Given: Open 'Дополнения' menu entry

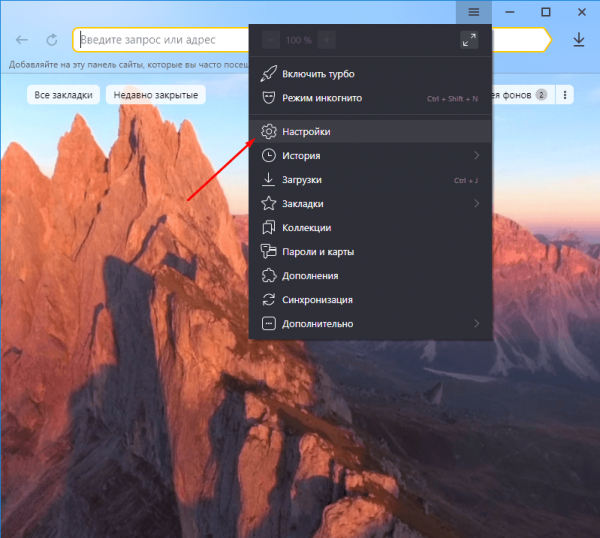Looking at the screenshot, I should click(370, 276).
